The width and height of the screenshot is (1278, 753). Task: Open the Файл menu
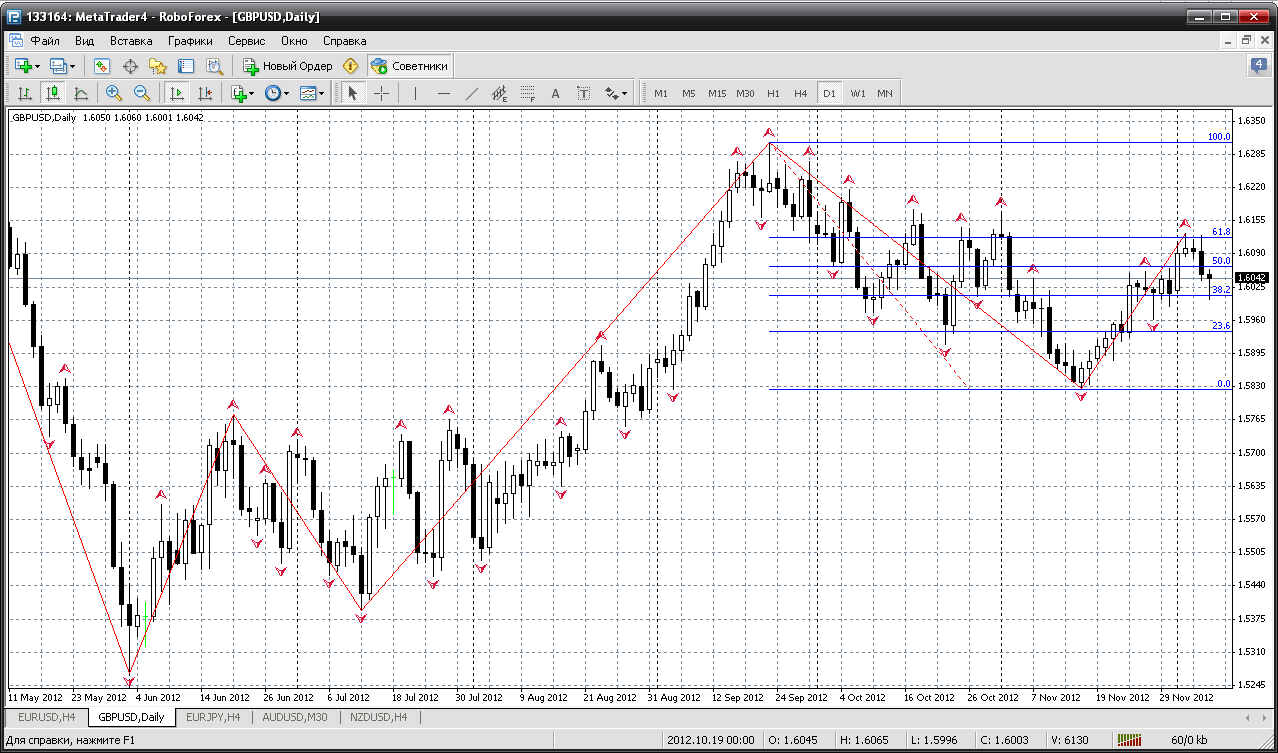click(46, 41)
